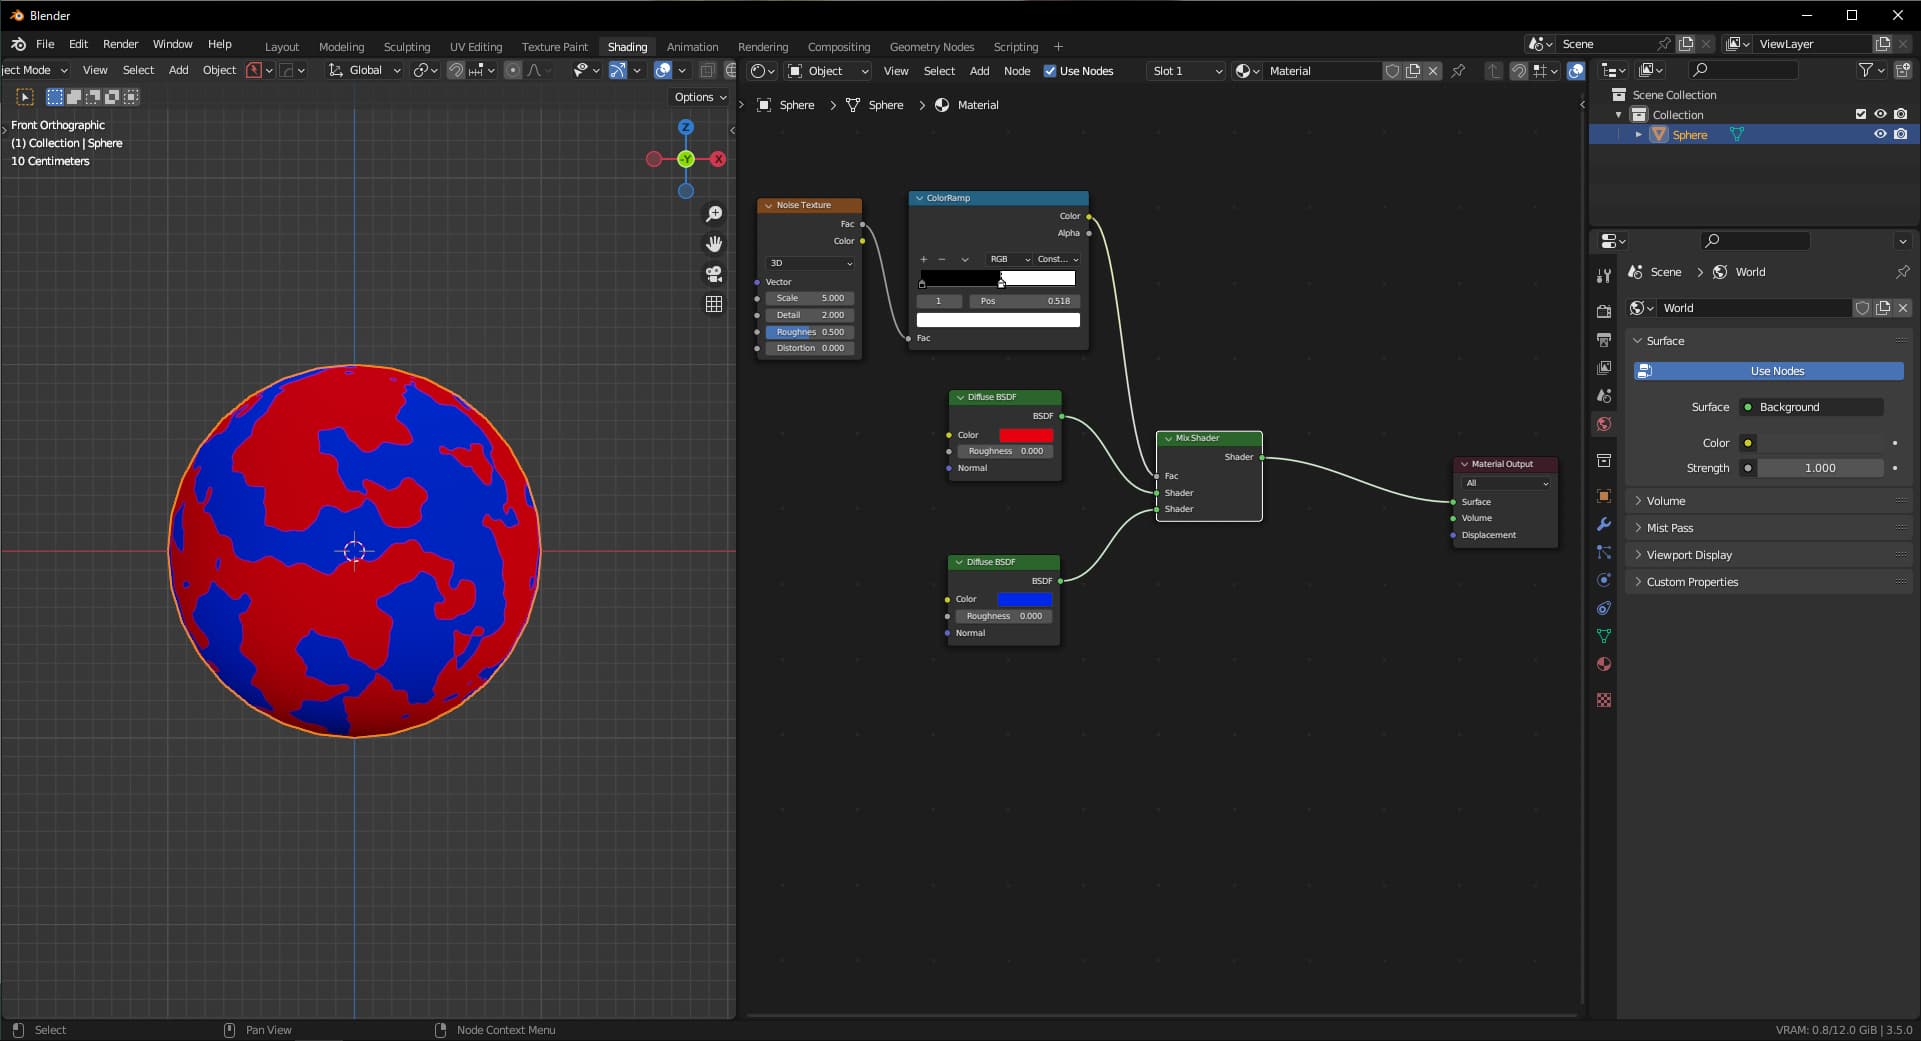The width and height of the screenshot is (1921, 1041).
Task: Toggle node editor overlay button
Action: tap(1576, 71)
